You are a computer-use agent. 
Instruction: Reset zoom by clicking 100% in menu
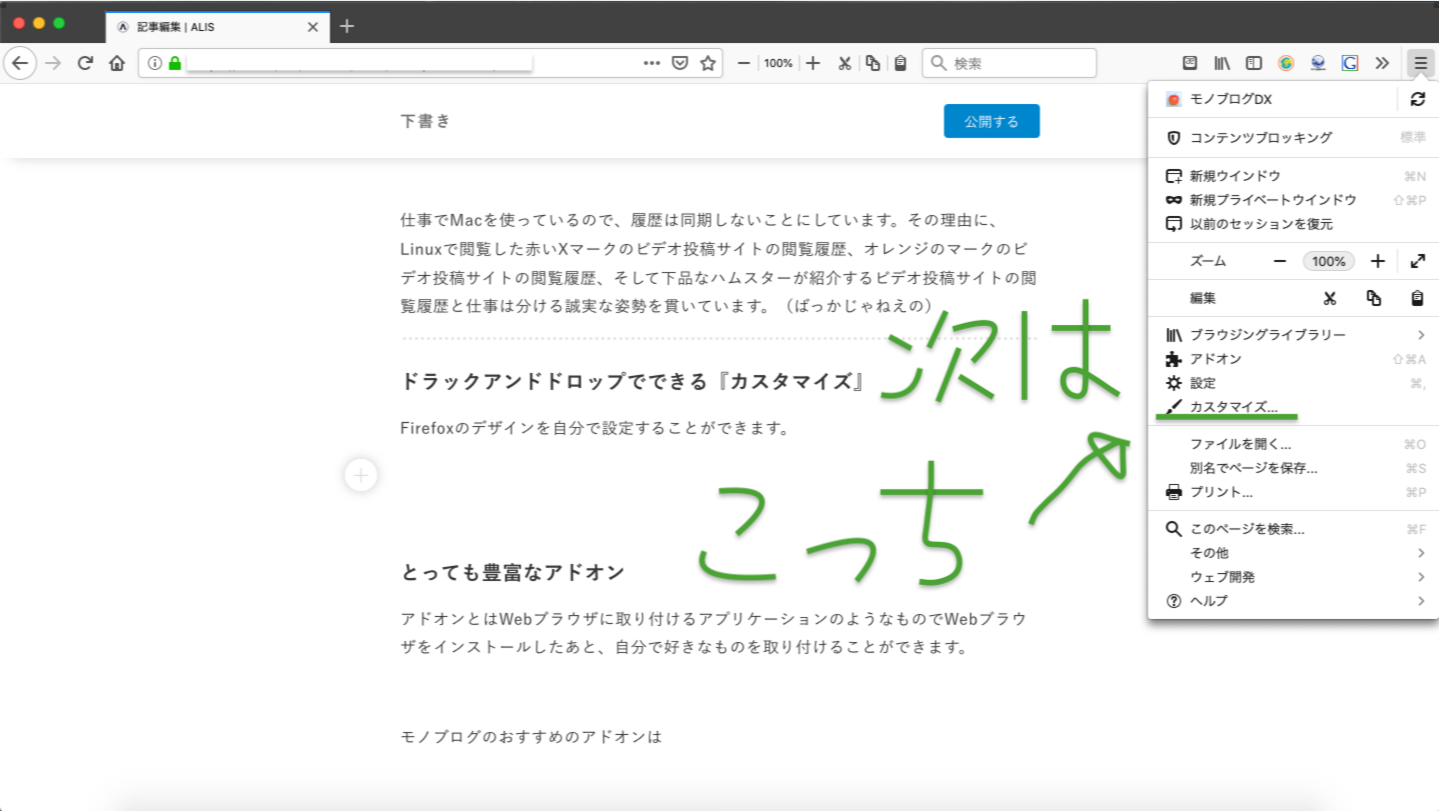tap(1328, 261)
